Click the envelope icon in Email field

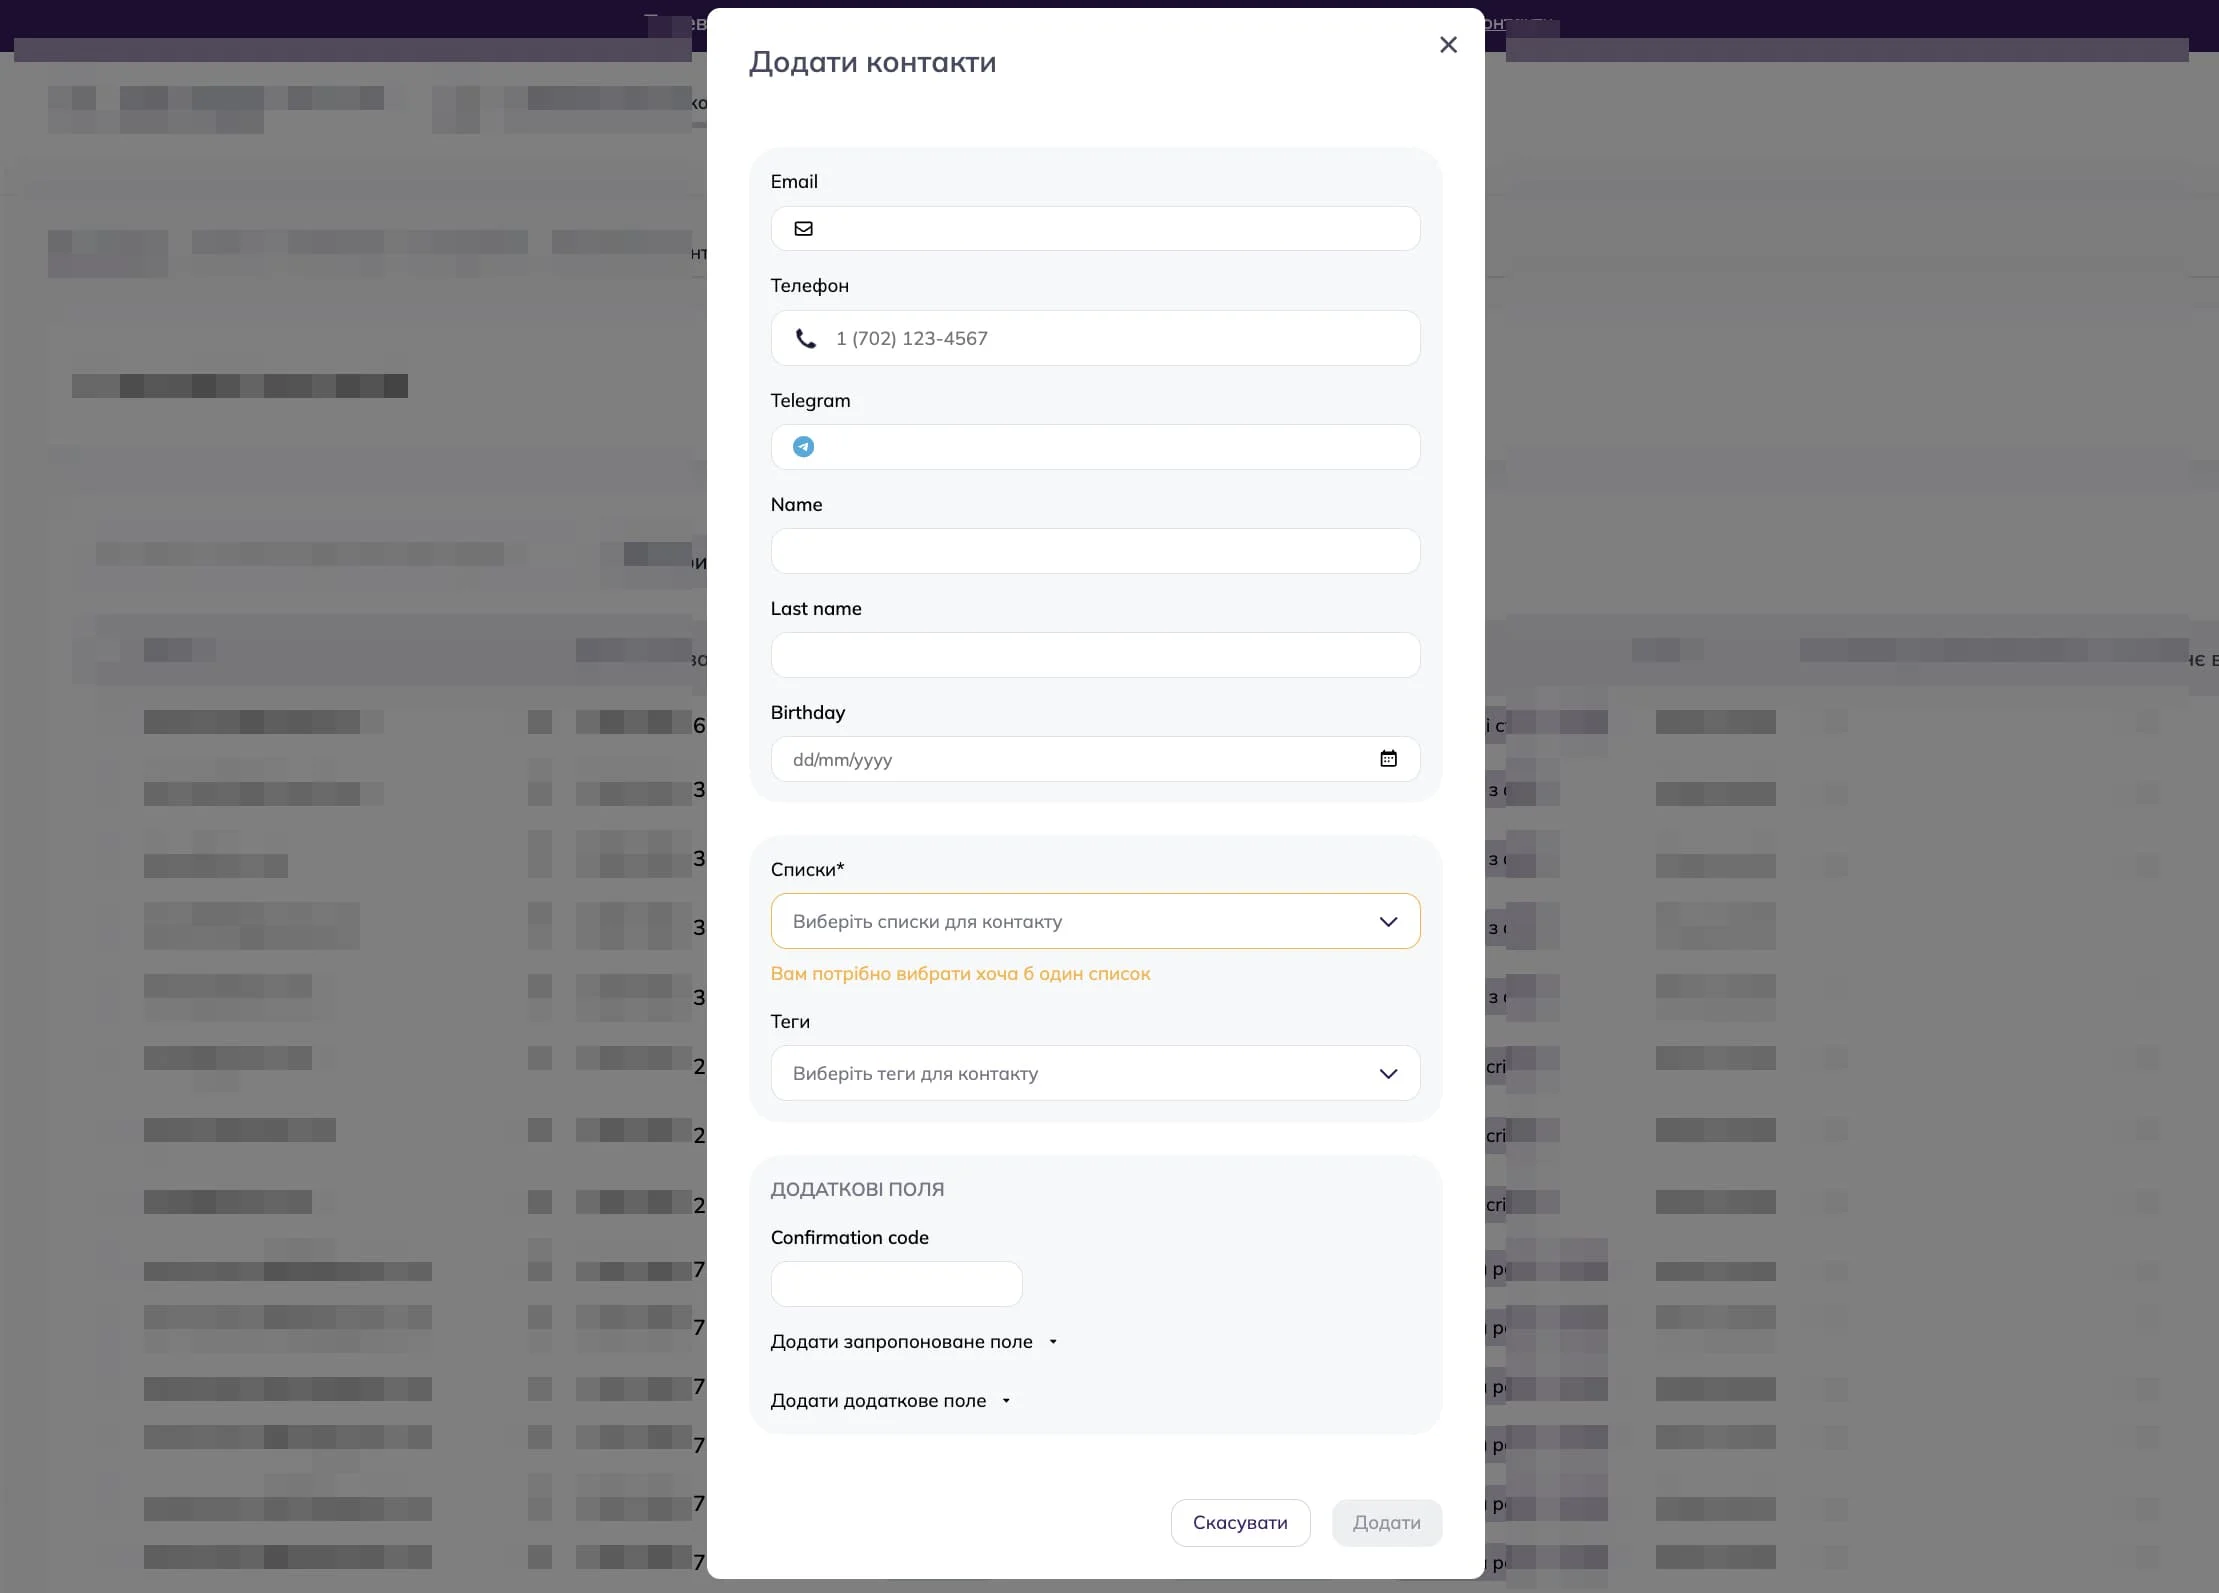(x=803, y=229)
